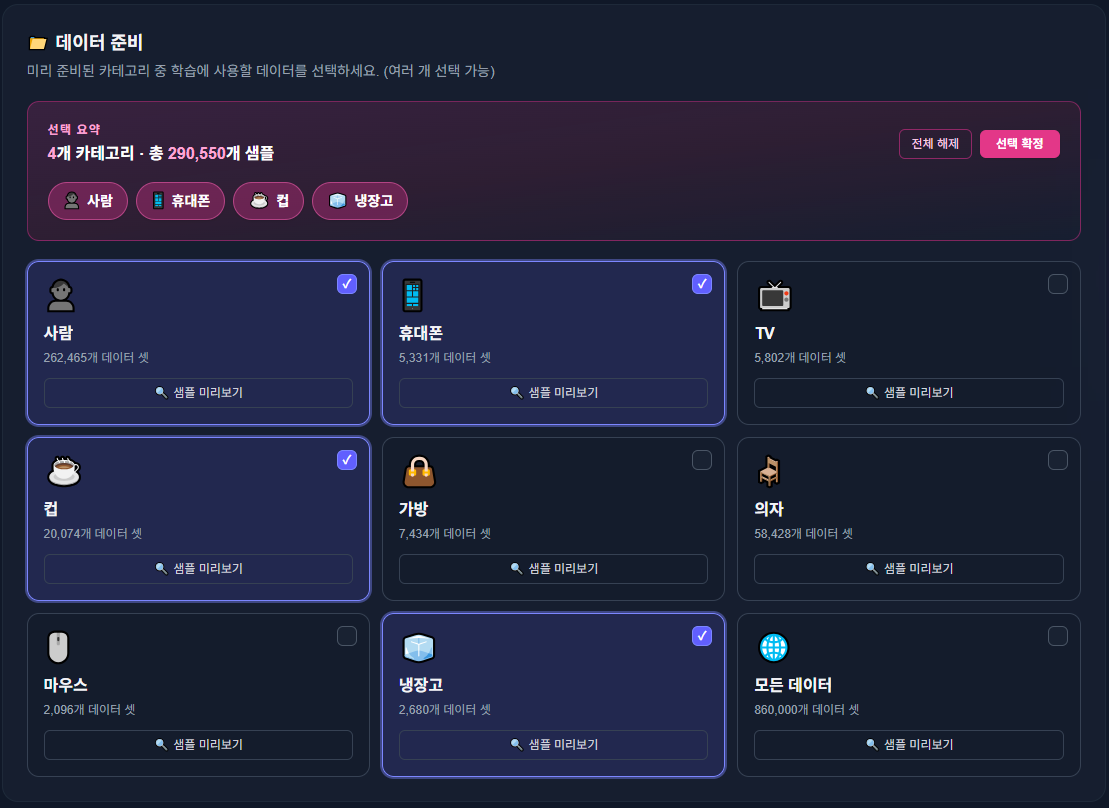Click the 2,680개 데이터 셋 count

[445, 710]
